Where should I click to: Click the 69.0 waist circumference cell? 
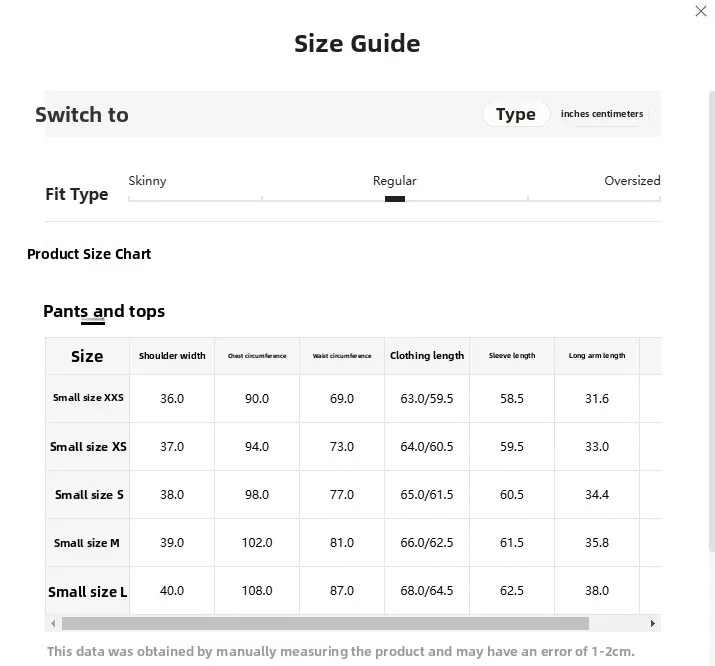click(x=342, y=399)
